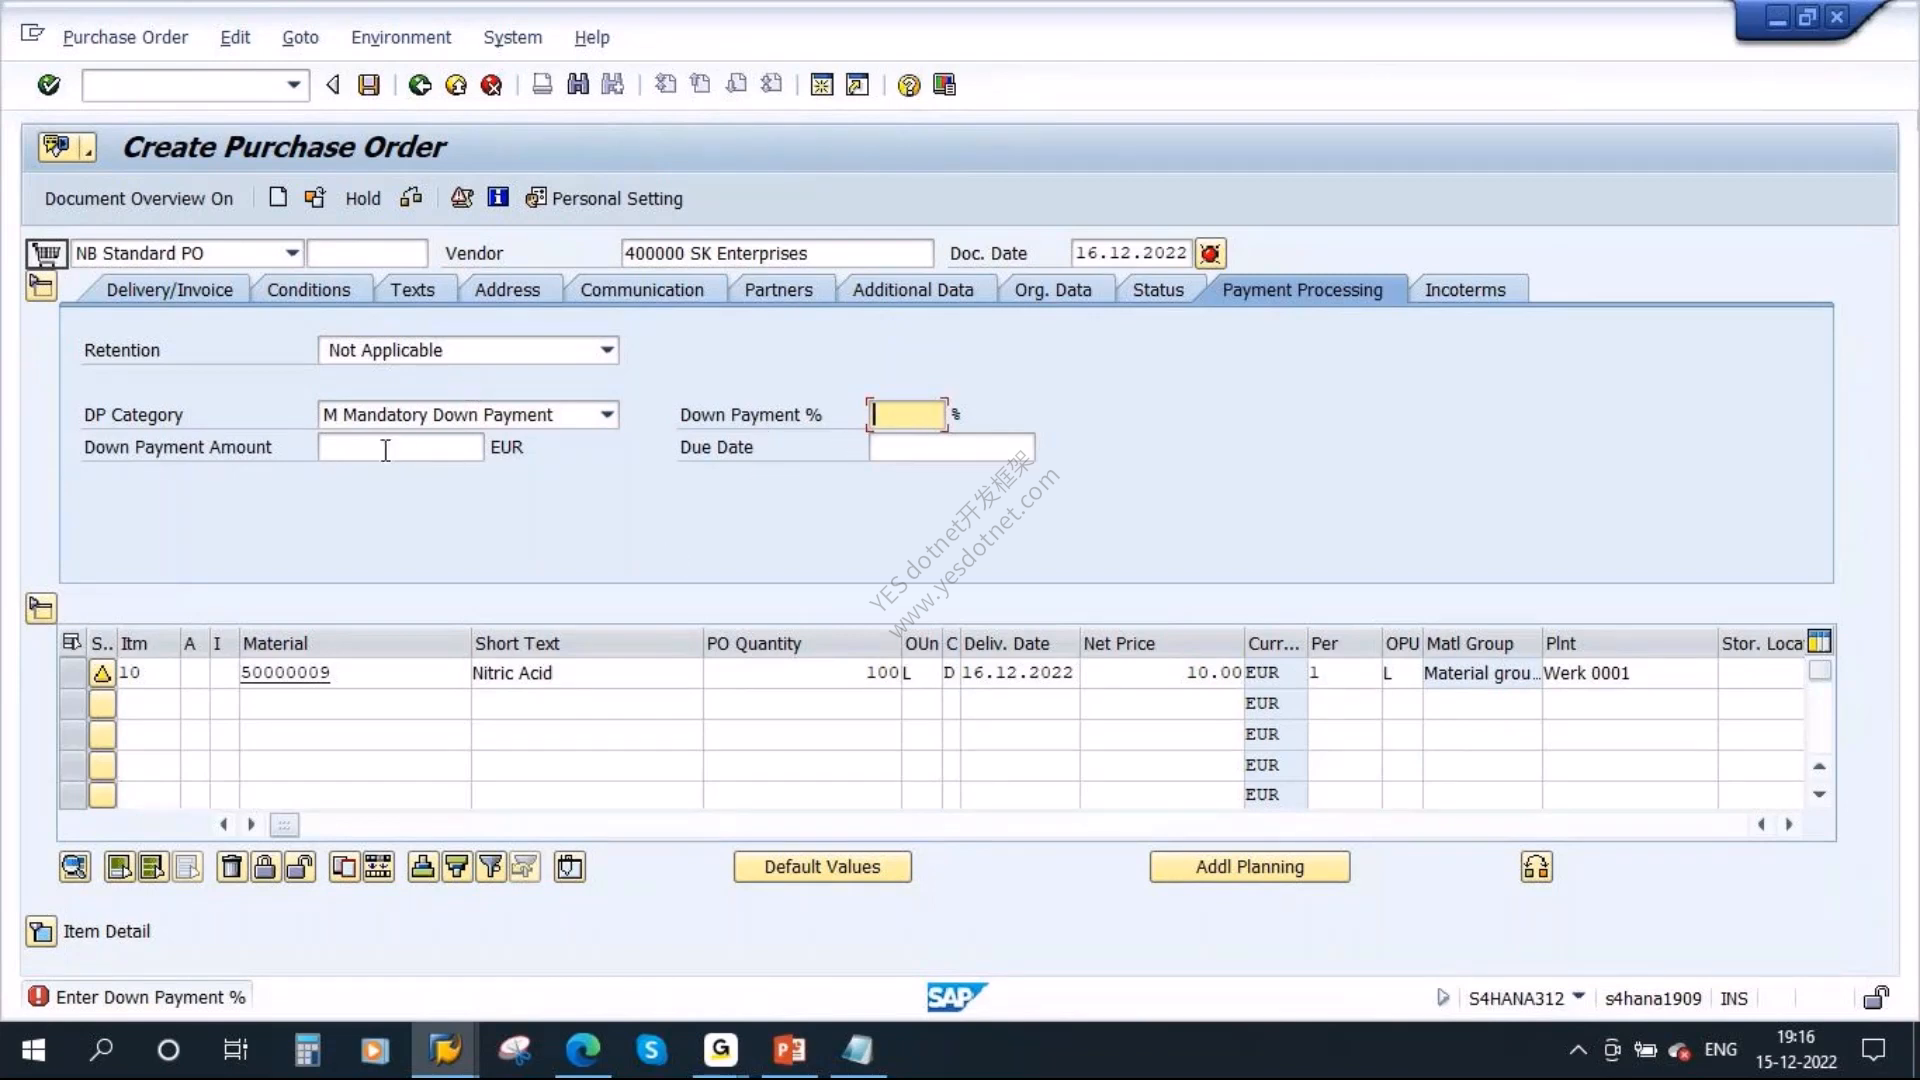Image resolution: width=1920 pixels, height=1080 pixels.
Task: Click the Messages icon beside Print Preview
Action: (x=461, y=197)
